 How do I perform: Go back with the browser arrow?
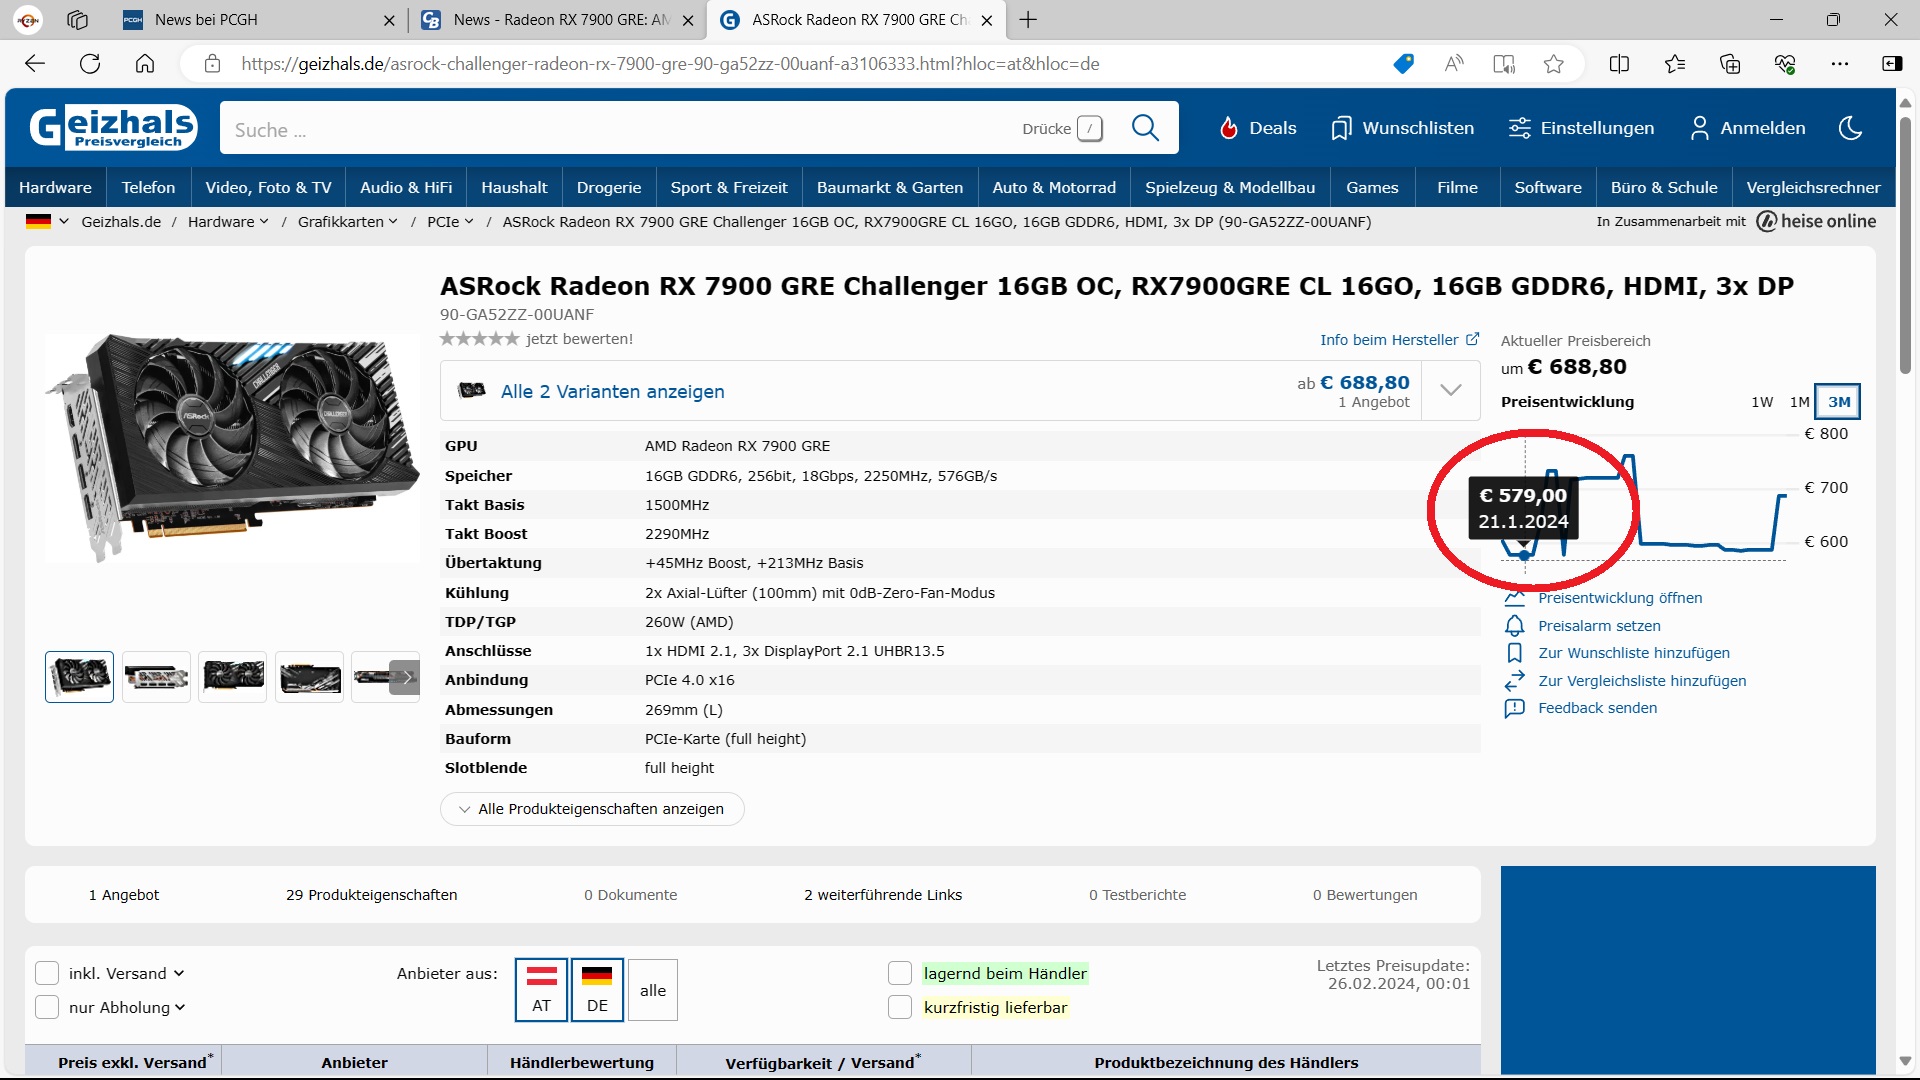[35, 64]
